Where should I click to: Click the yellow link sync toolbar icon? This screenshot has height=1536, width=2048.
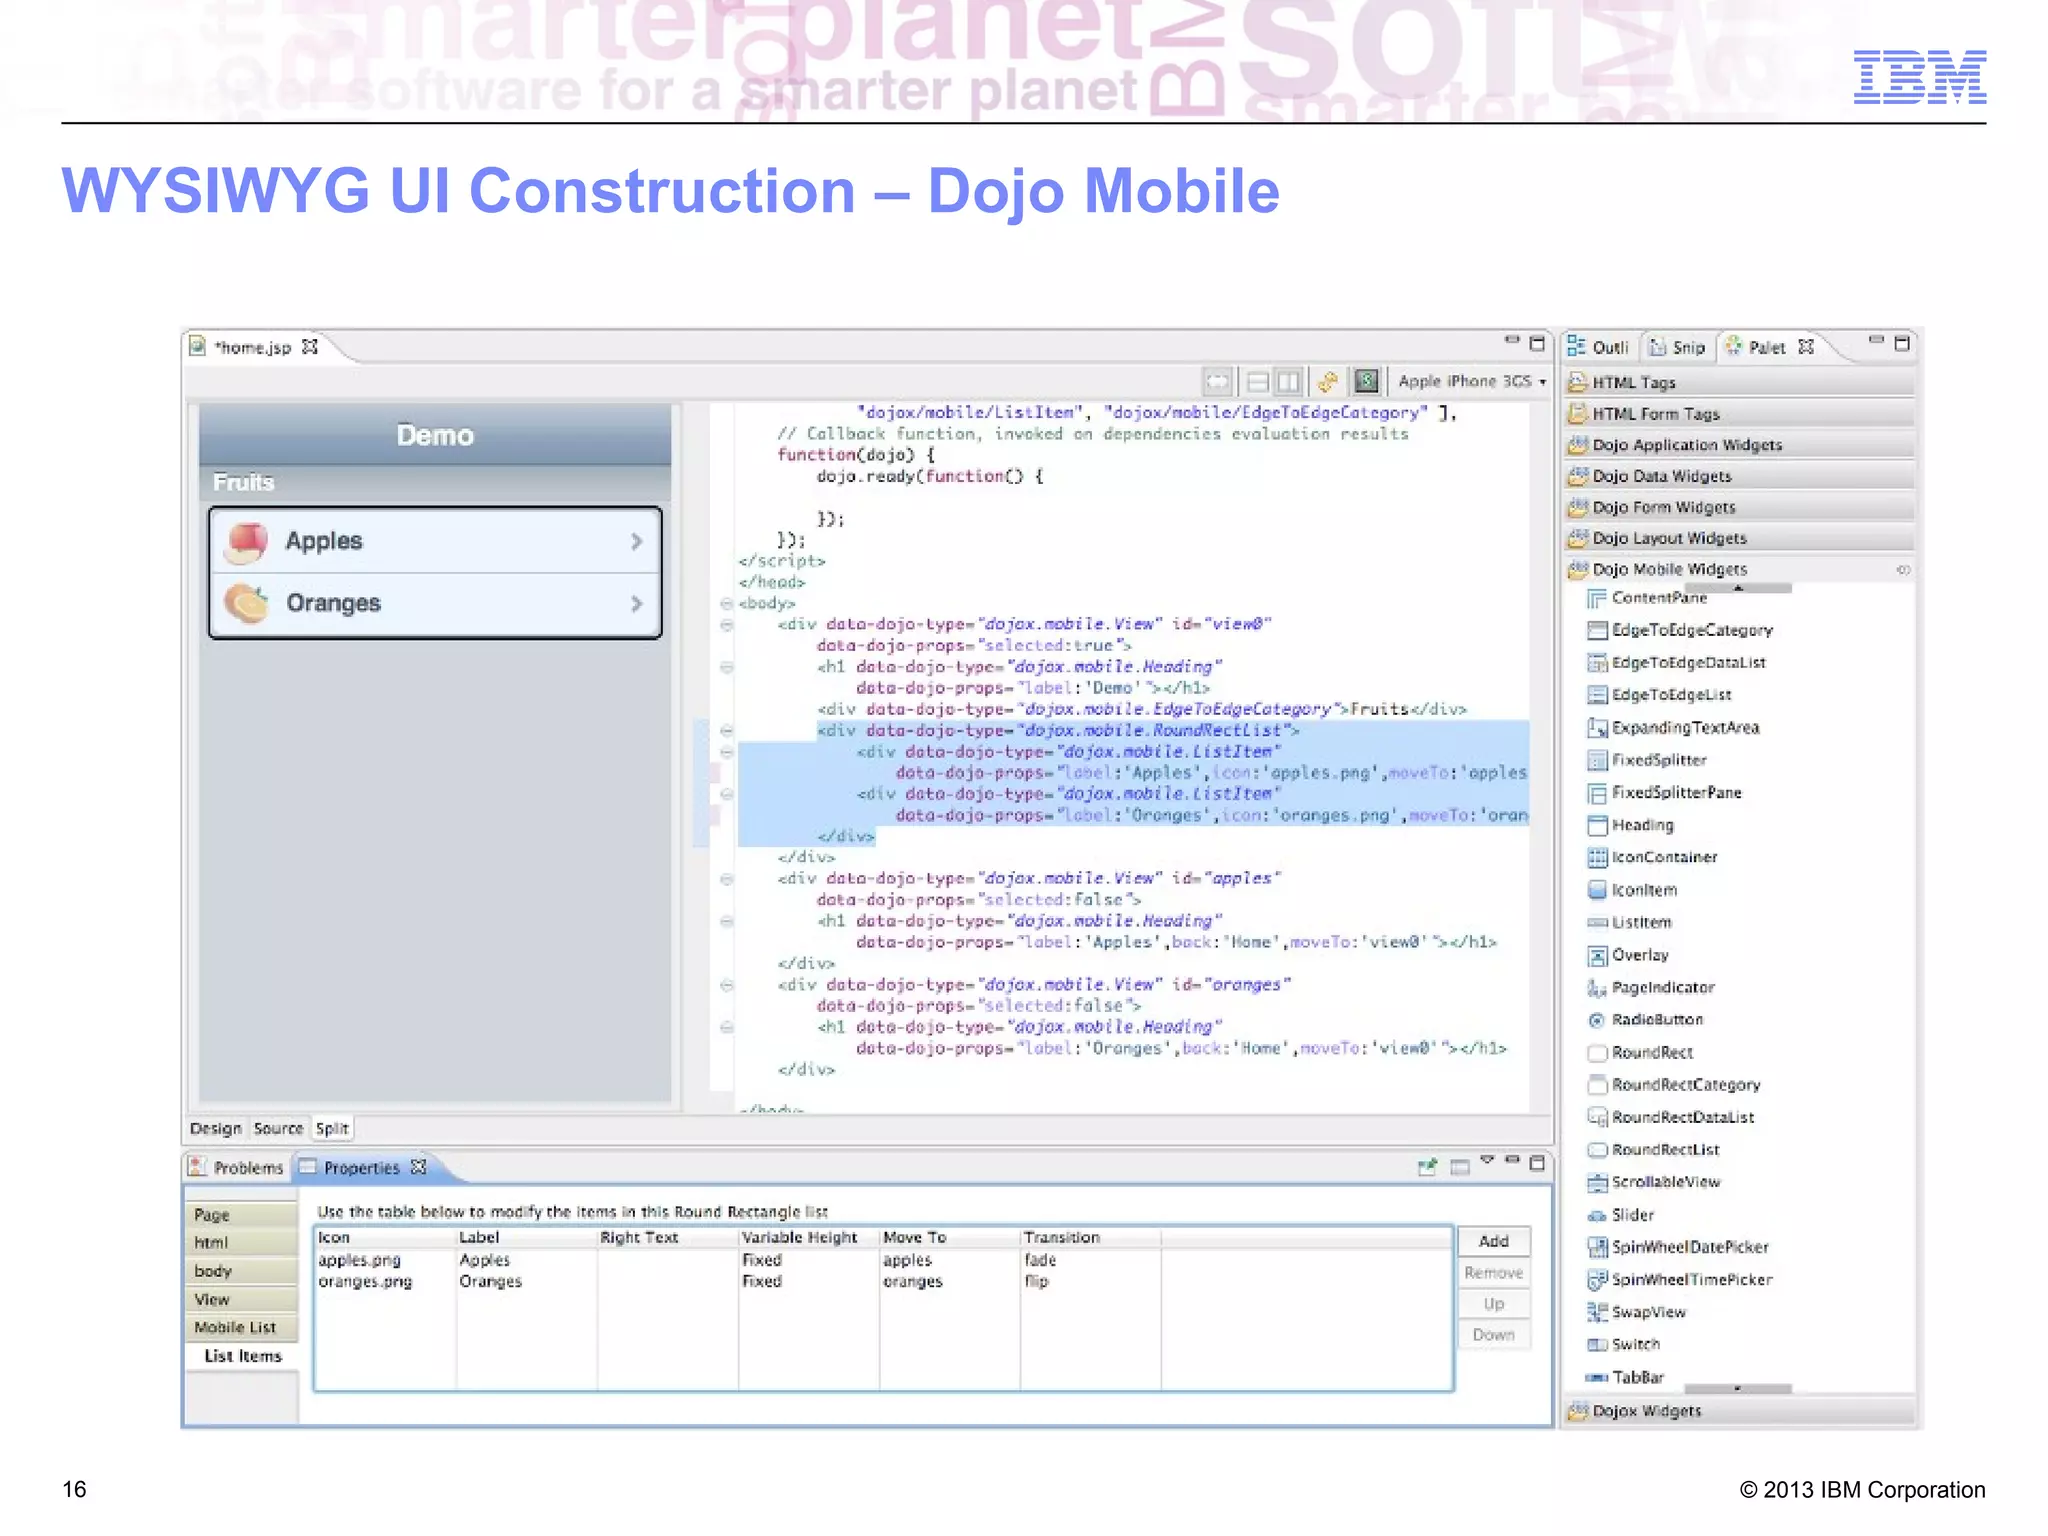pos(1327,381)
